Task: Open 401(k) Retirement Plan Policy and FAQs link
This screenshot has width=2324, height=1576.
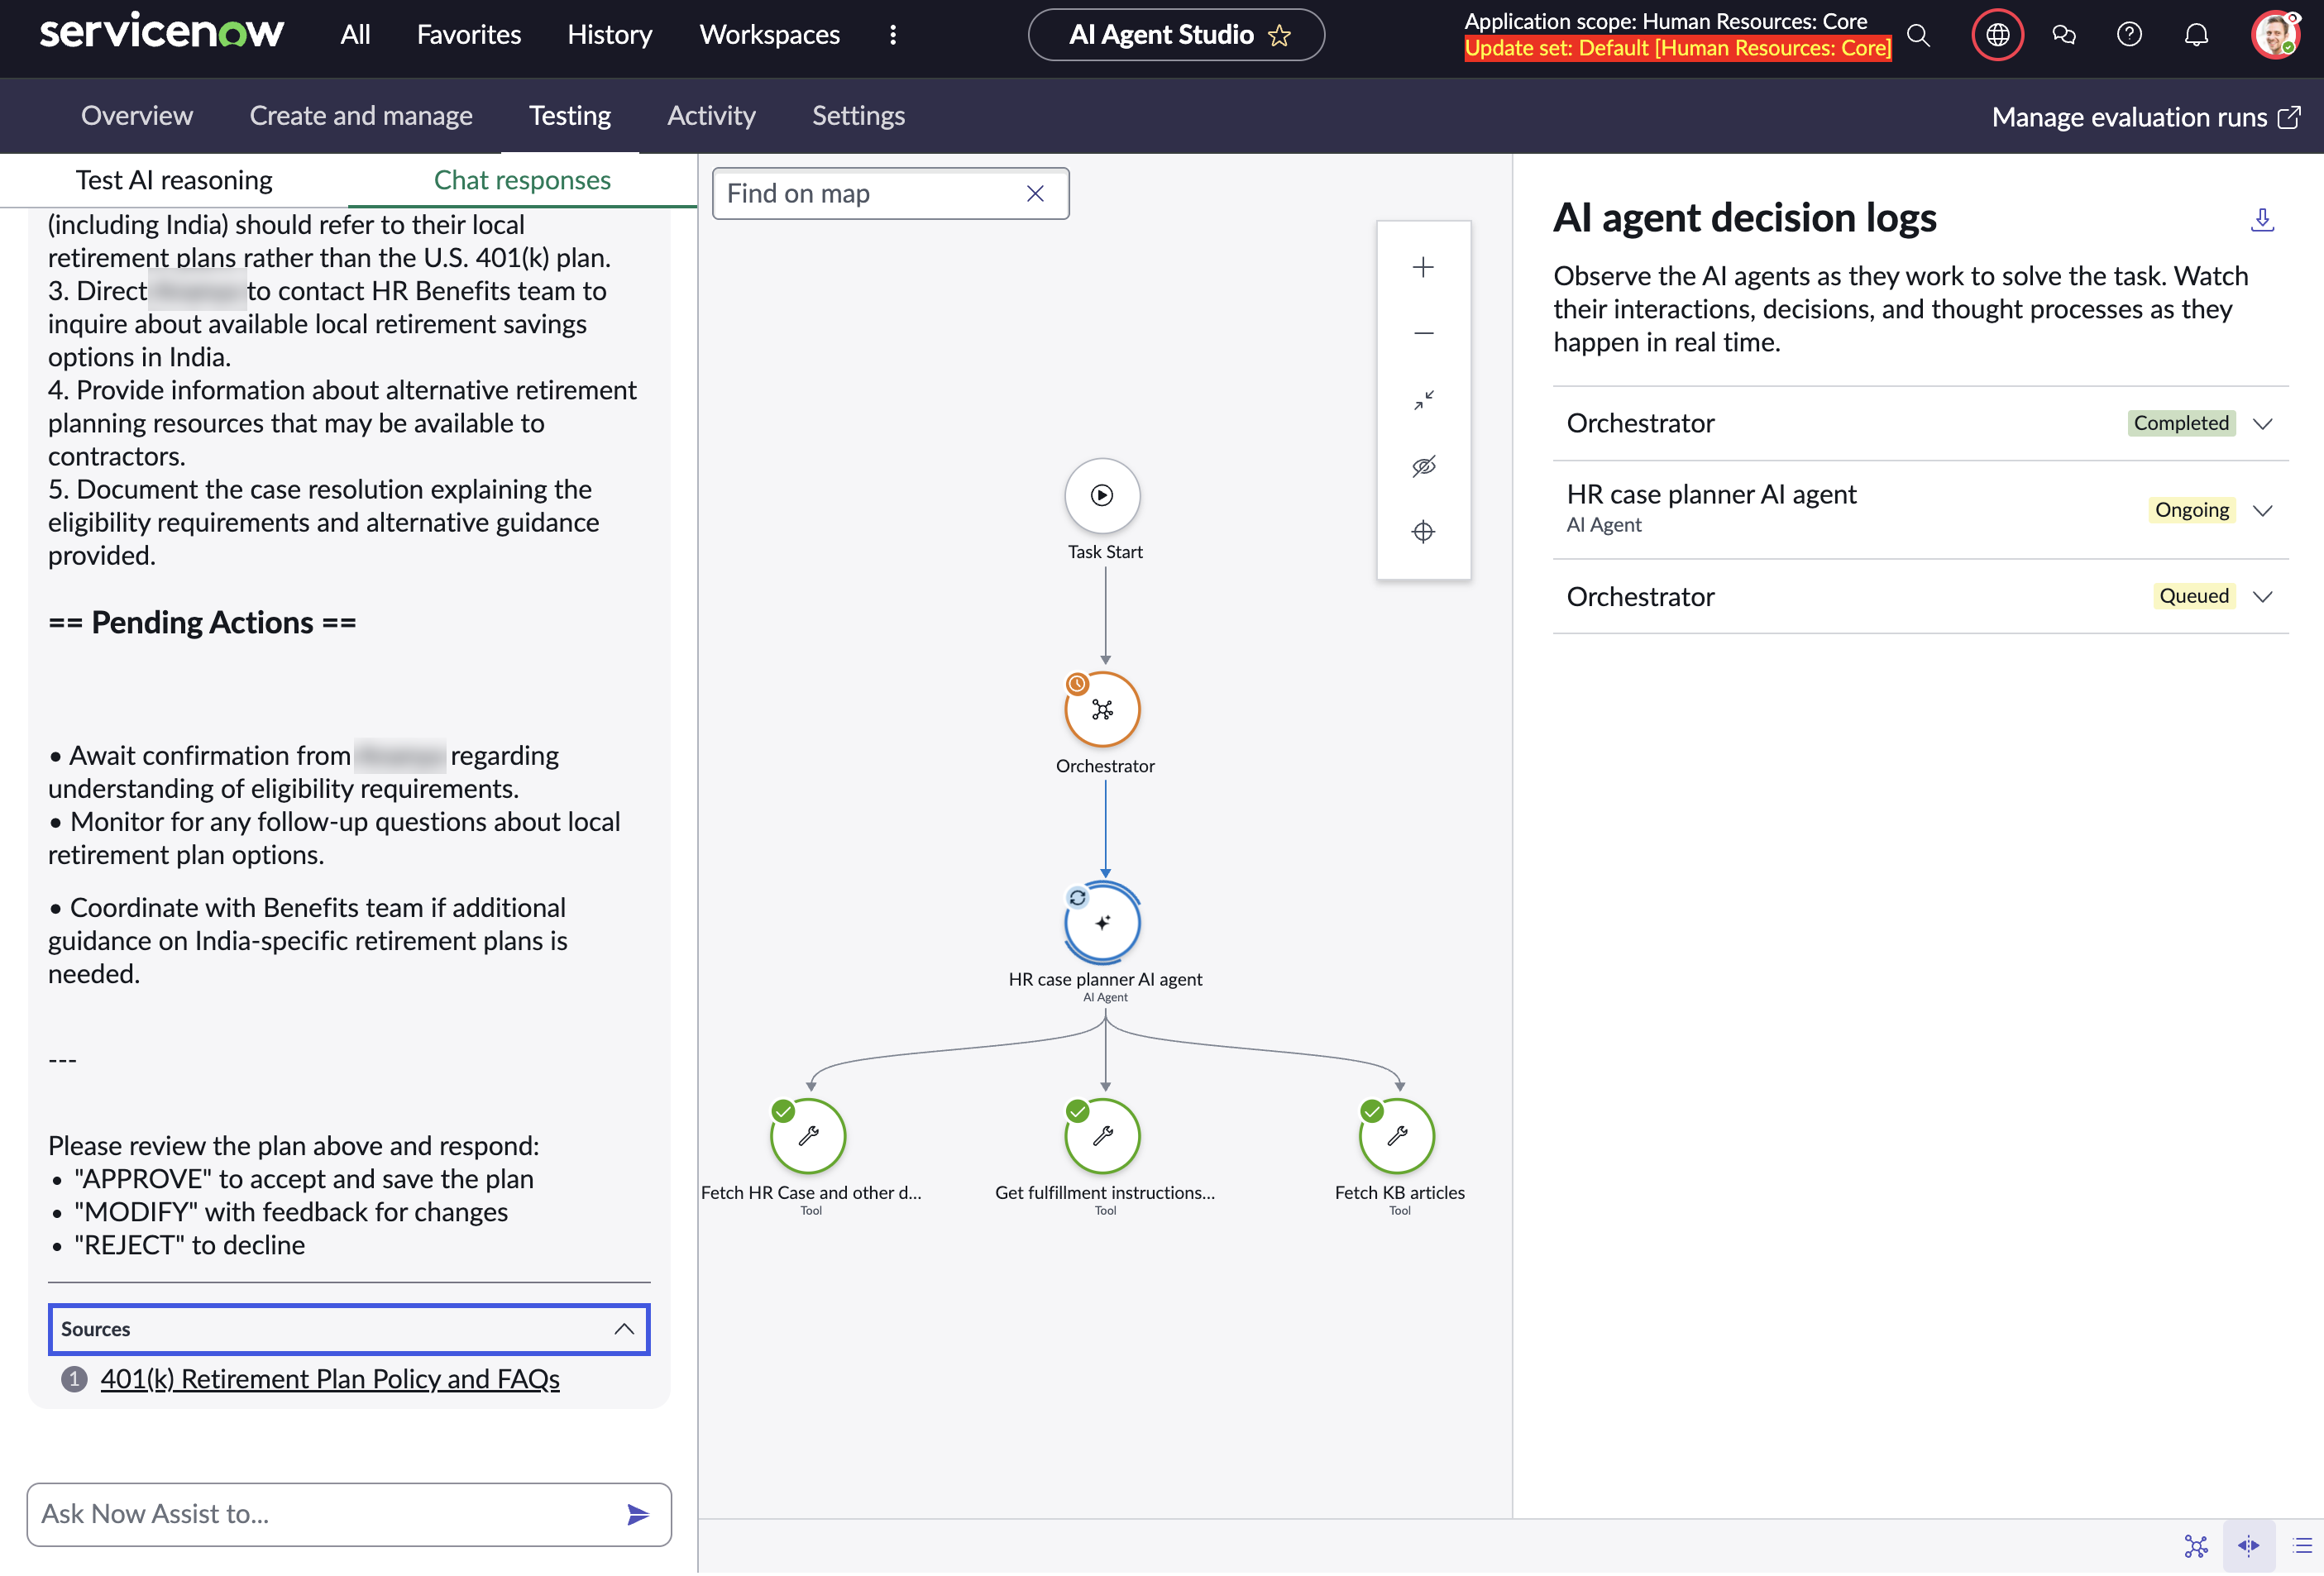Action: pyautogui.click(x=329, y=1379)
